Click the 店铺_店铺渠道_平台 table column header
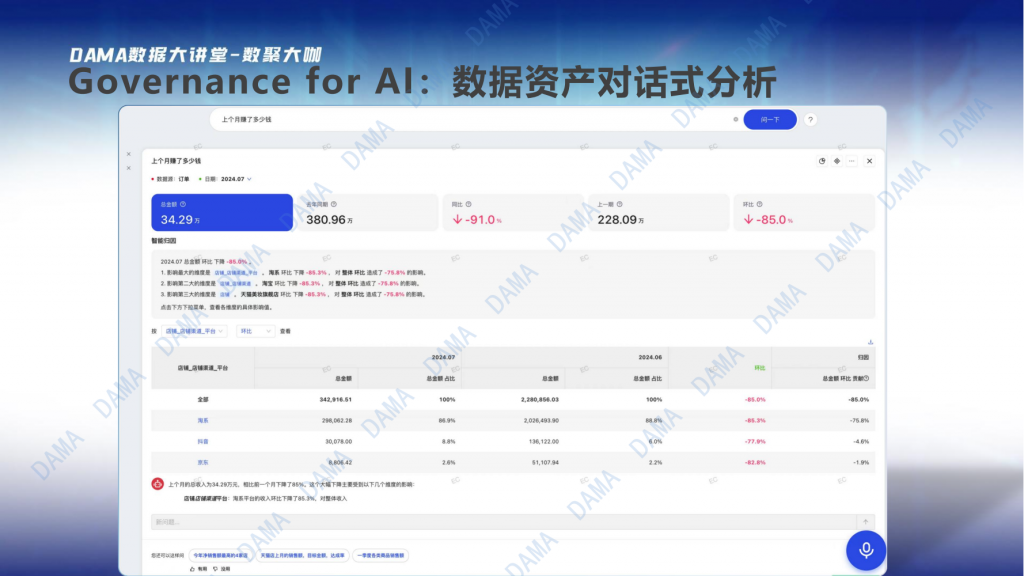 (203, 368)
